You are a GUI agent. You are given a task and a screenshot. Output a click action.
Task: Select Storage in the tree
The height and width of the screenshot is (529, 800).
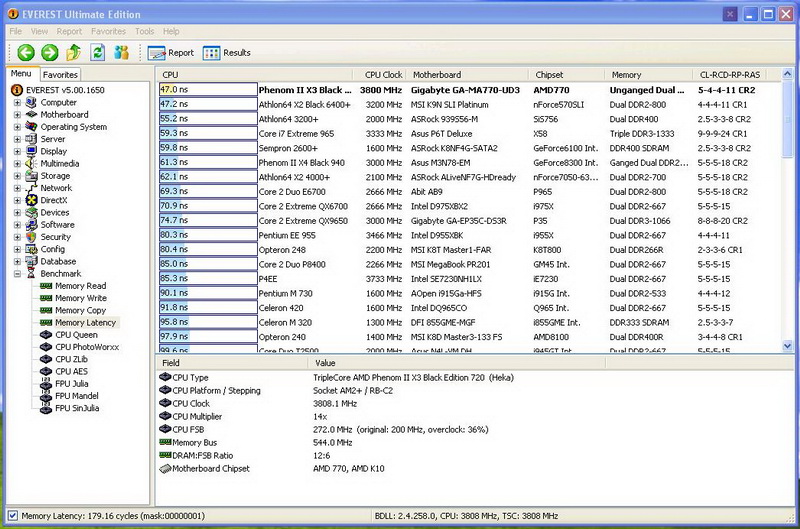(x=55, y=175)
